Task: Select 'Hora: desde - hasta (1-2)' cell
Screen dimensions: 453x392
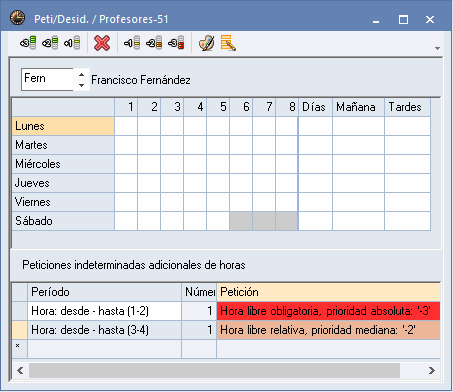Action: click(x=105, y=311)
